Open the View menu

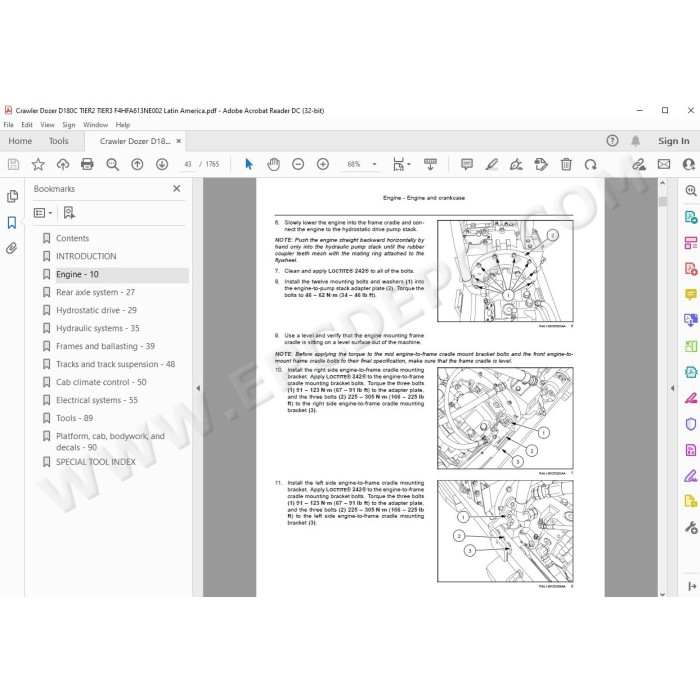pyautogui.click(x=47, y=125)
